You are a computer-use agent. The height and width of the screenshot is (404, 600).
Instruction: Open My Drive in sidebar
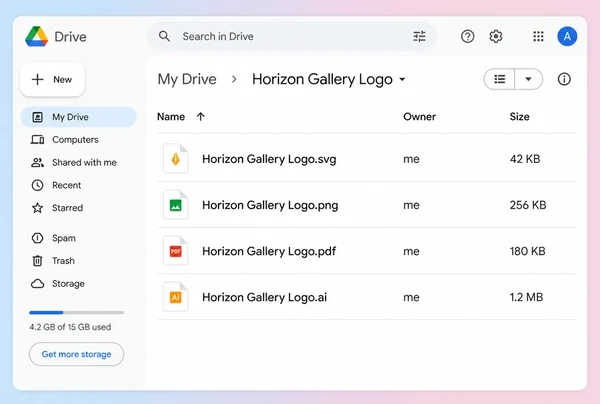(78, 117)
